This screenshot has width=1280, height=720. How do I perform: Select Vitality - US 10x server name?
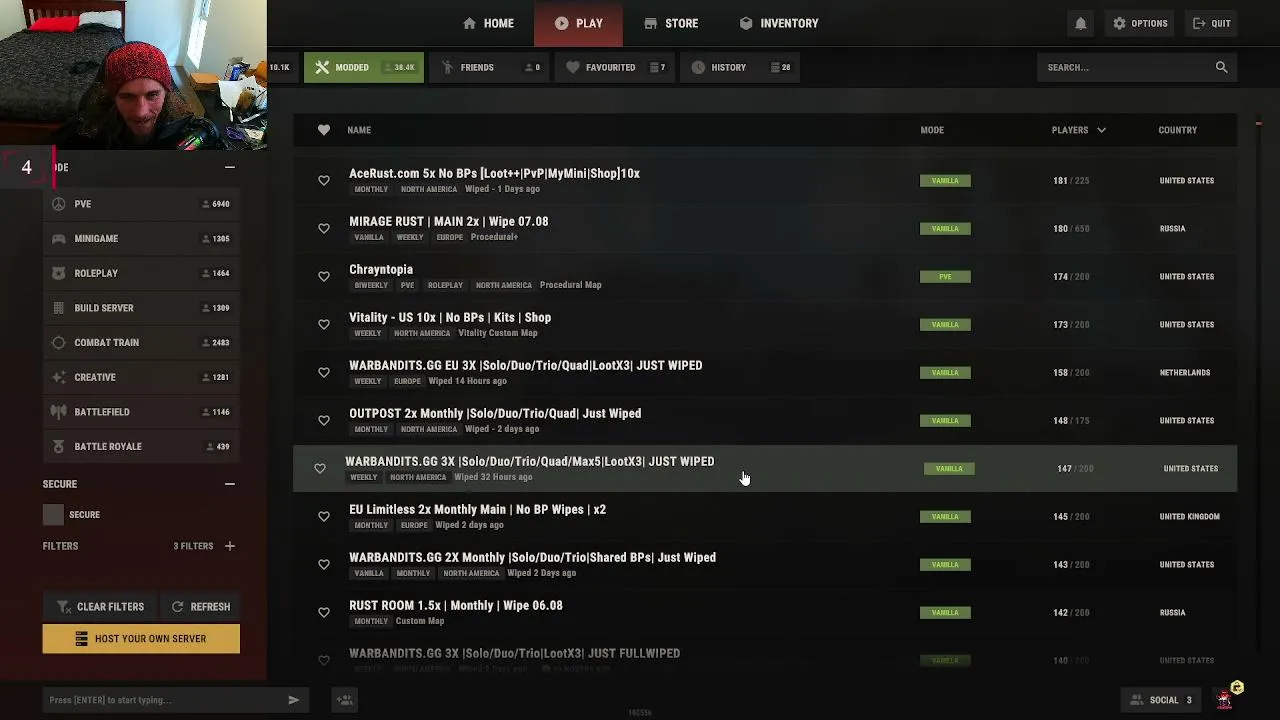(450, 318)
